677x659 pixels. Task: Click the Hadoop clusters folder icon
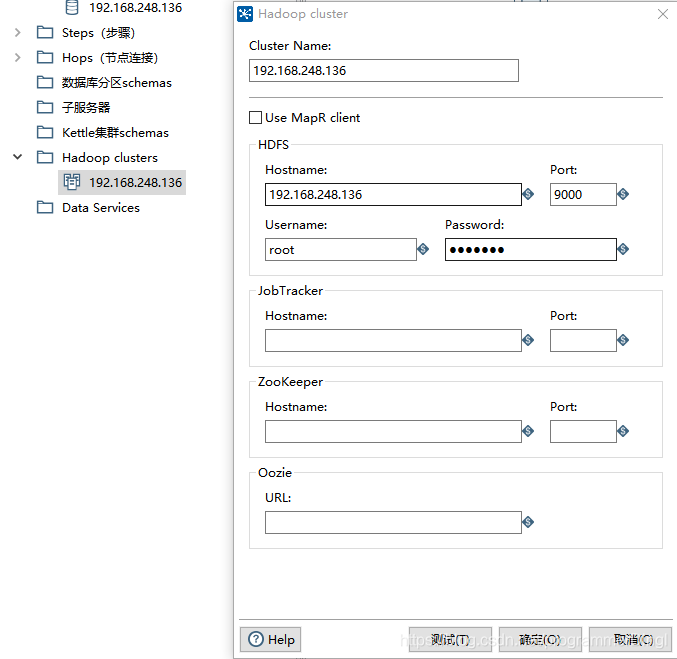(45, 157)
